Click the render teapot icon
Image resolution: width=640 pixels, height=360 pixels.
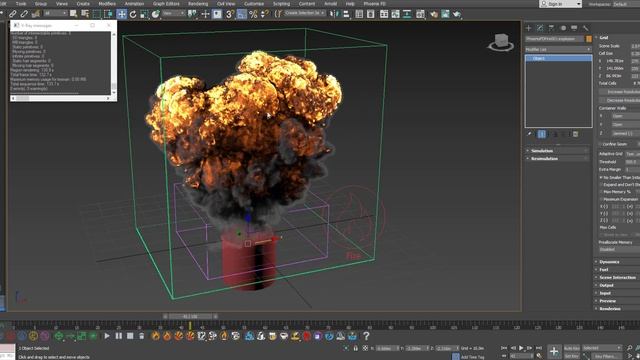[456, 14]
